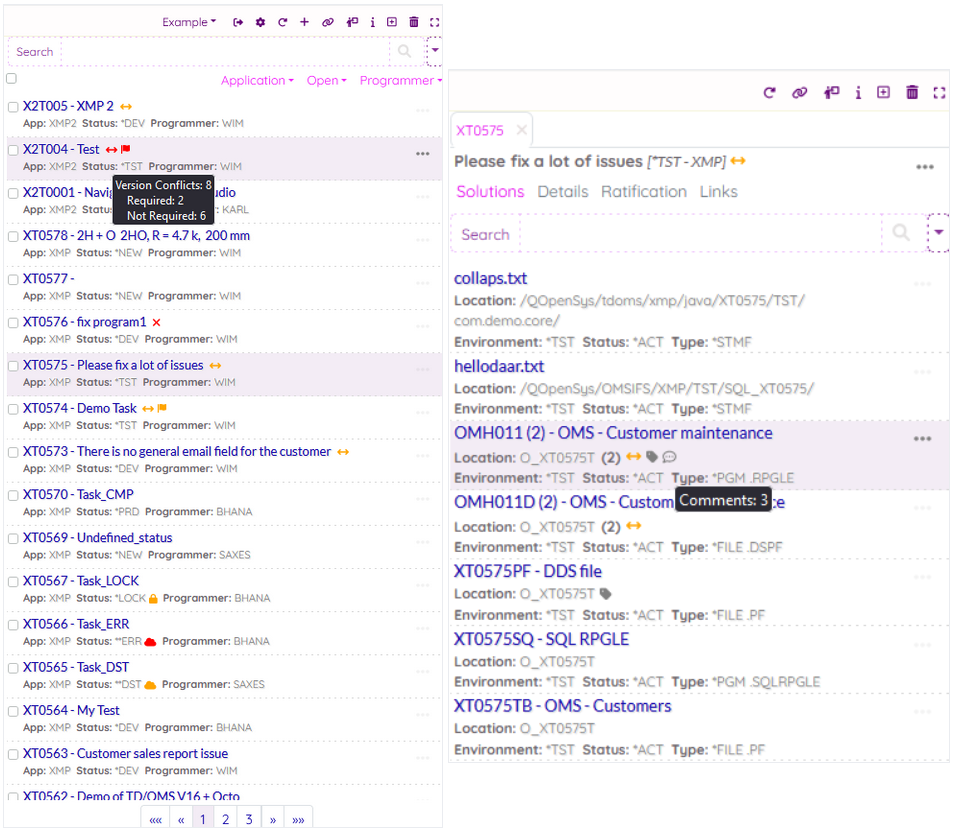Check the box for X2T005 - XMP 2
This screenshot has width=957, height=834.
pos(13,106)
